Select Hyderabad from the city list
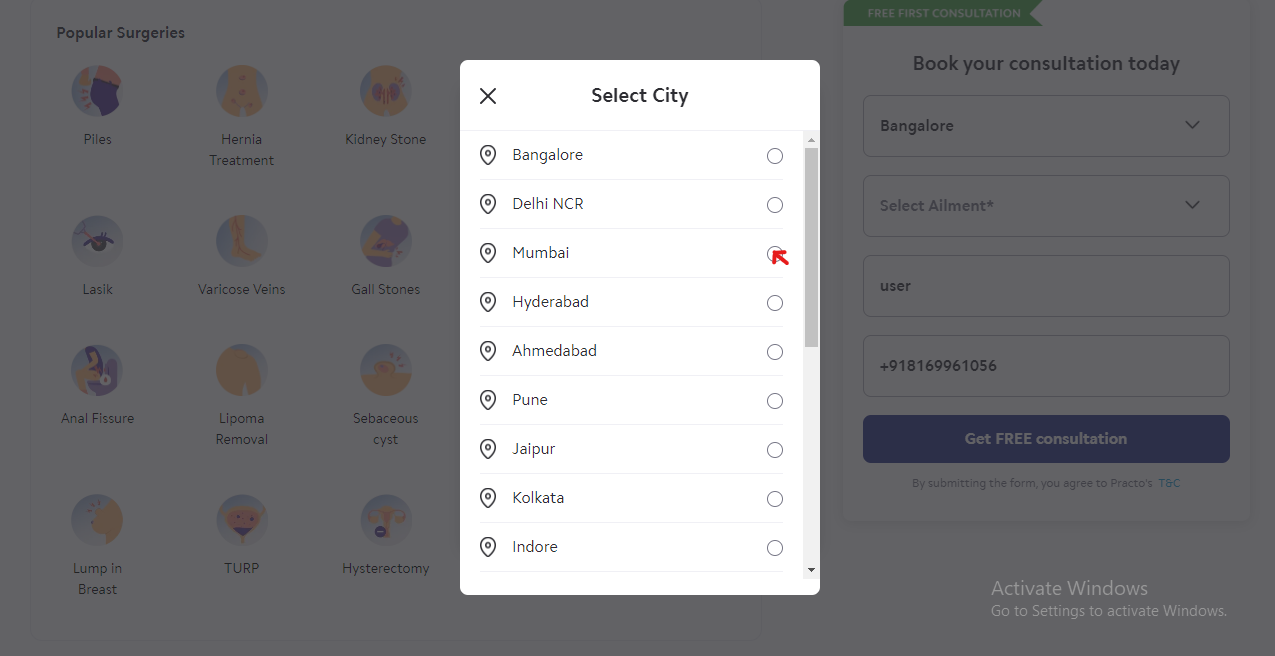Viewport: 1275px width, 656px height. pyautogui.click(x=551, y=302)
